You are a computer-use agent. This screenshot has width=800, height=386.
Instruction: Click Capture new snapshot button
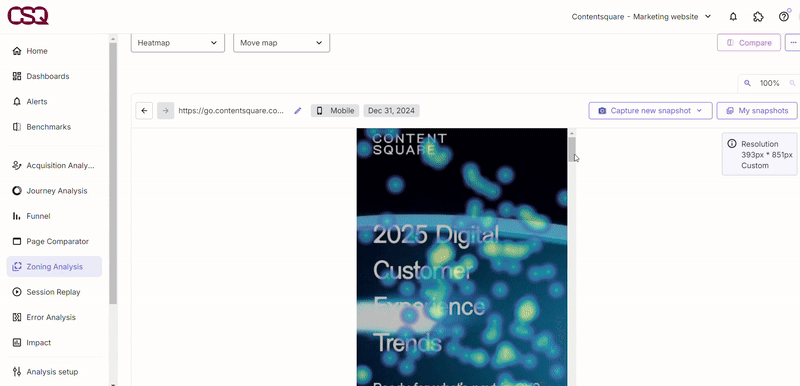tap(651, 111)
